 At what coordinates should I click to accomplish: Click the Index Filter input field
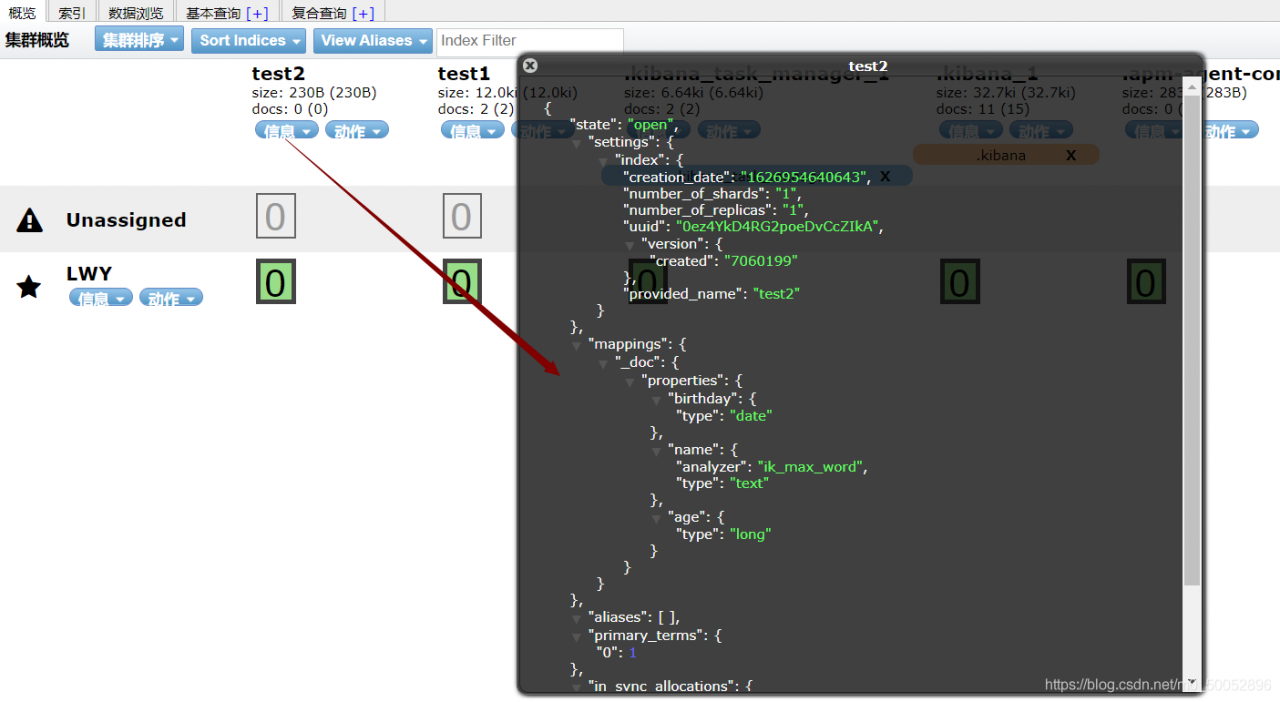(530, 41)
